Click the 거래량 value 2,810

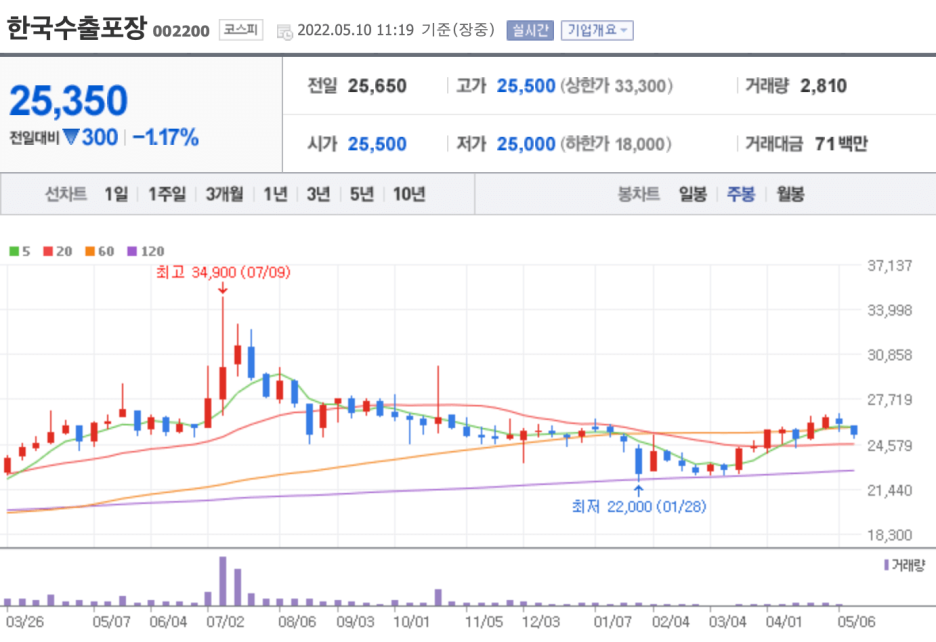coord(824,86)
